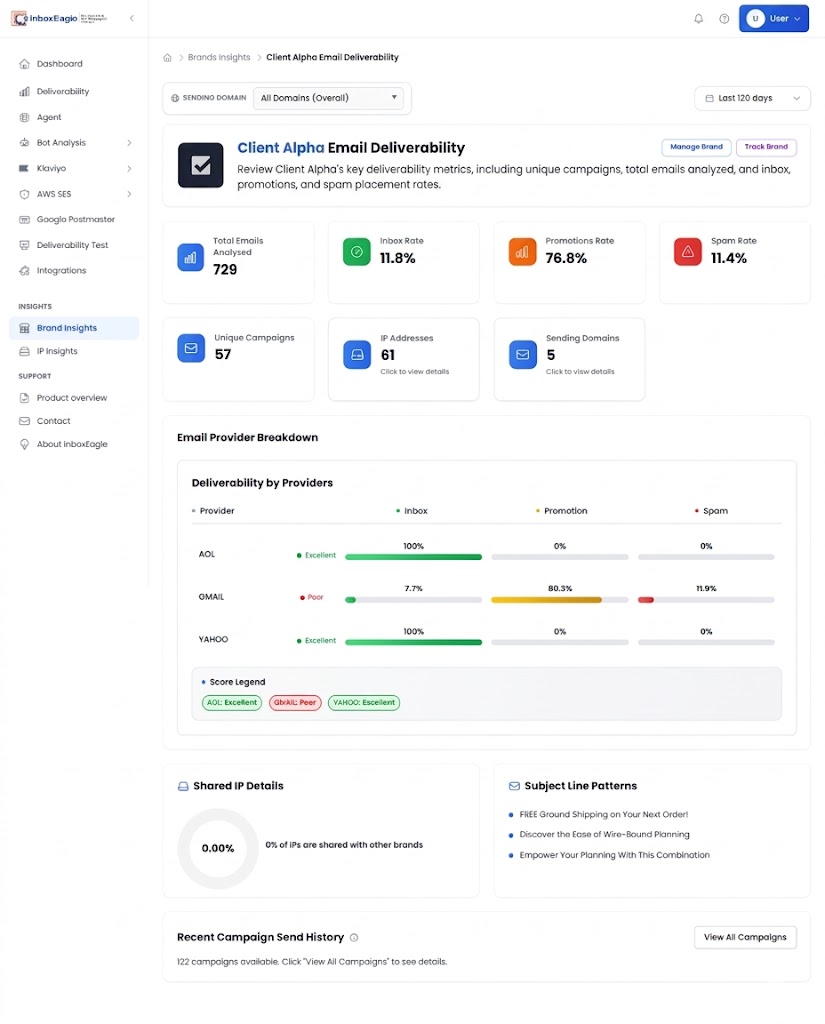Click the green Inbox Rate icon
825x1024 pixels.
pos(357,252)
